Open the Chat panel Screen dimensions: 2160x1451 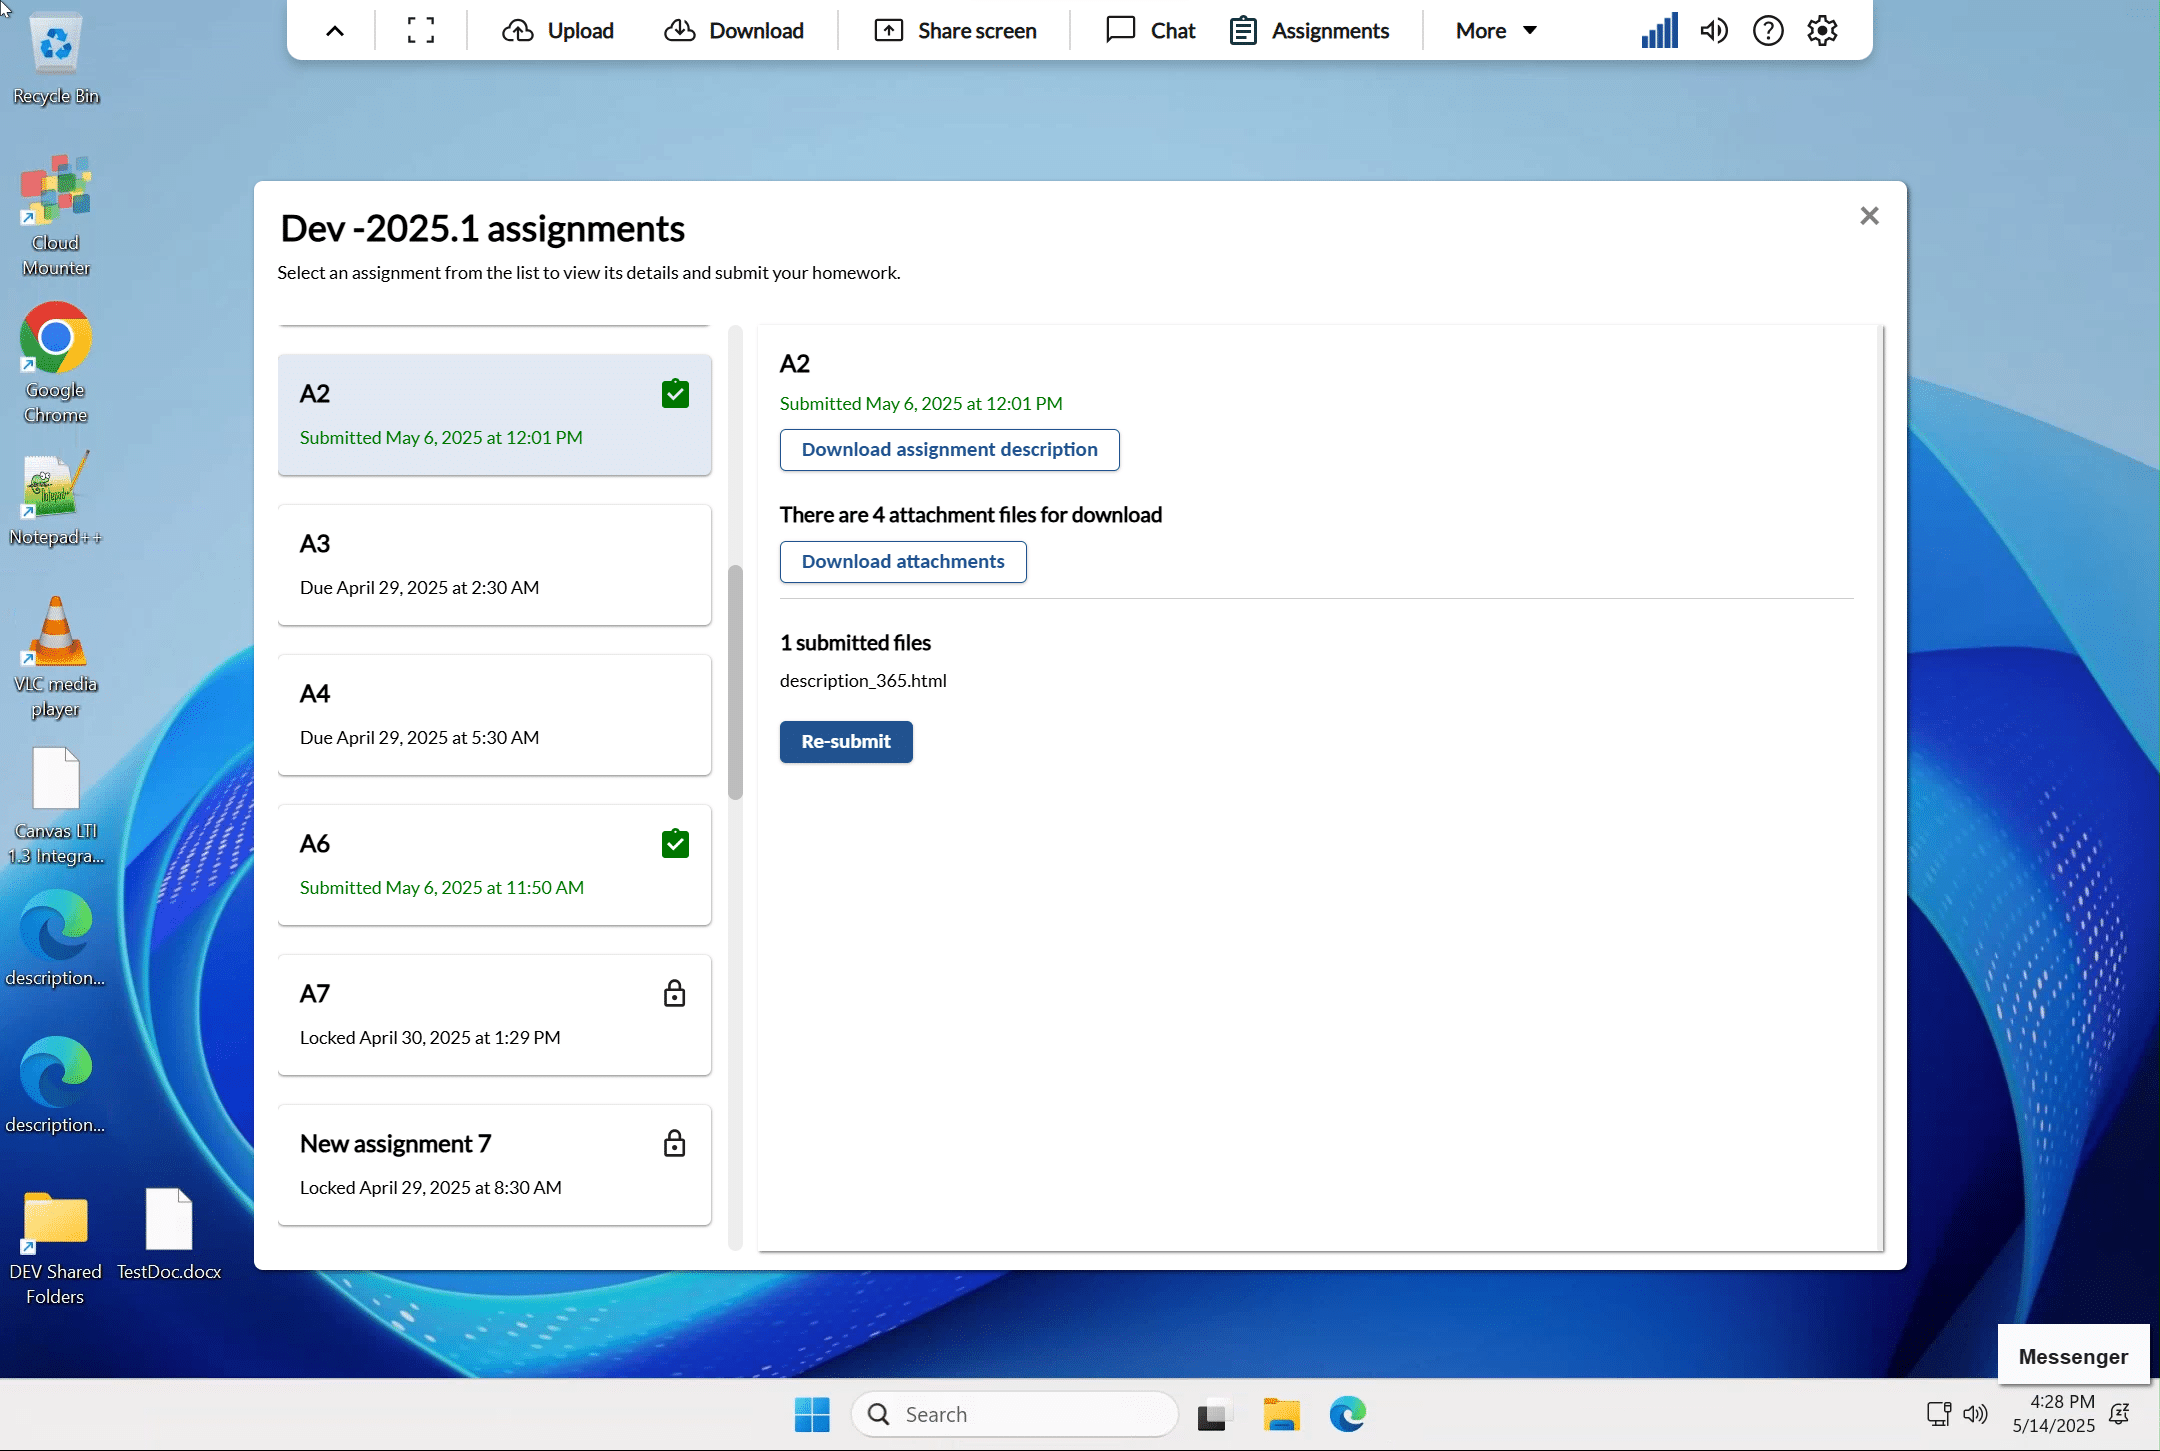click(x=1148, y=30)
